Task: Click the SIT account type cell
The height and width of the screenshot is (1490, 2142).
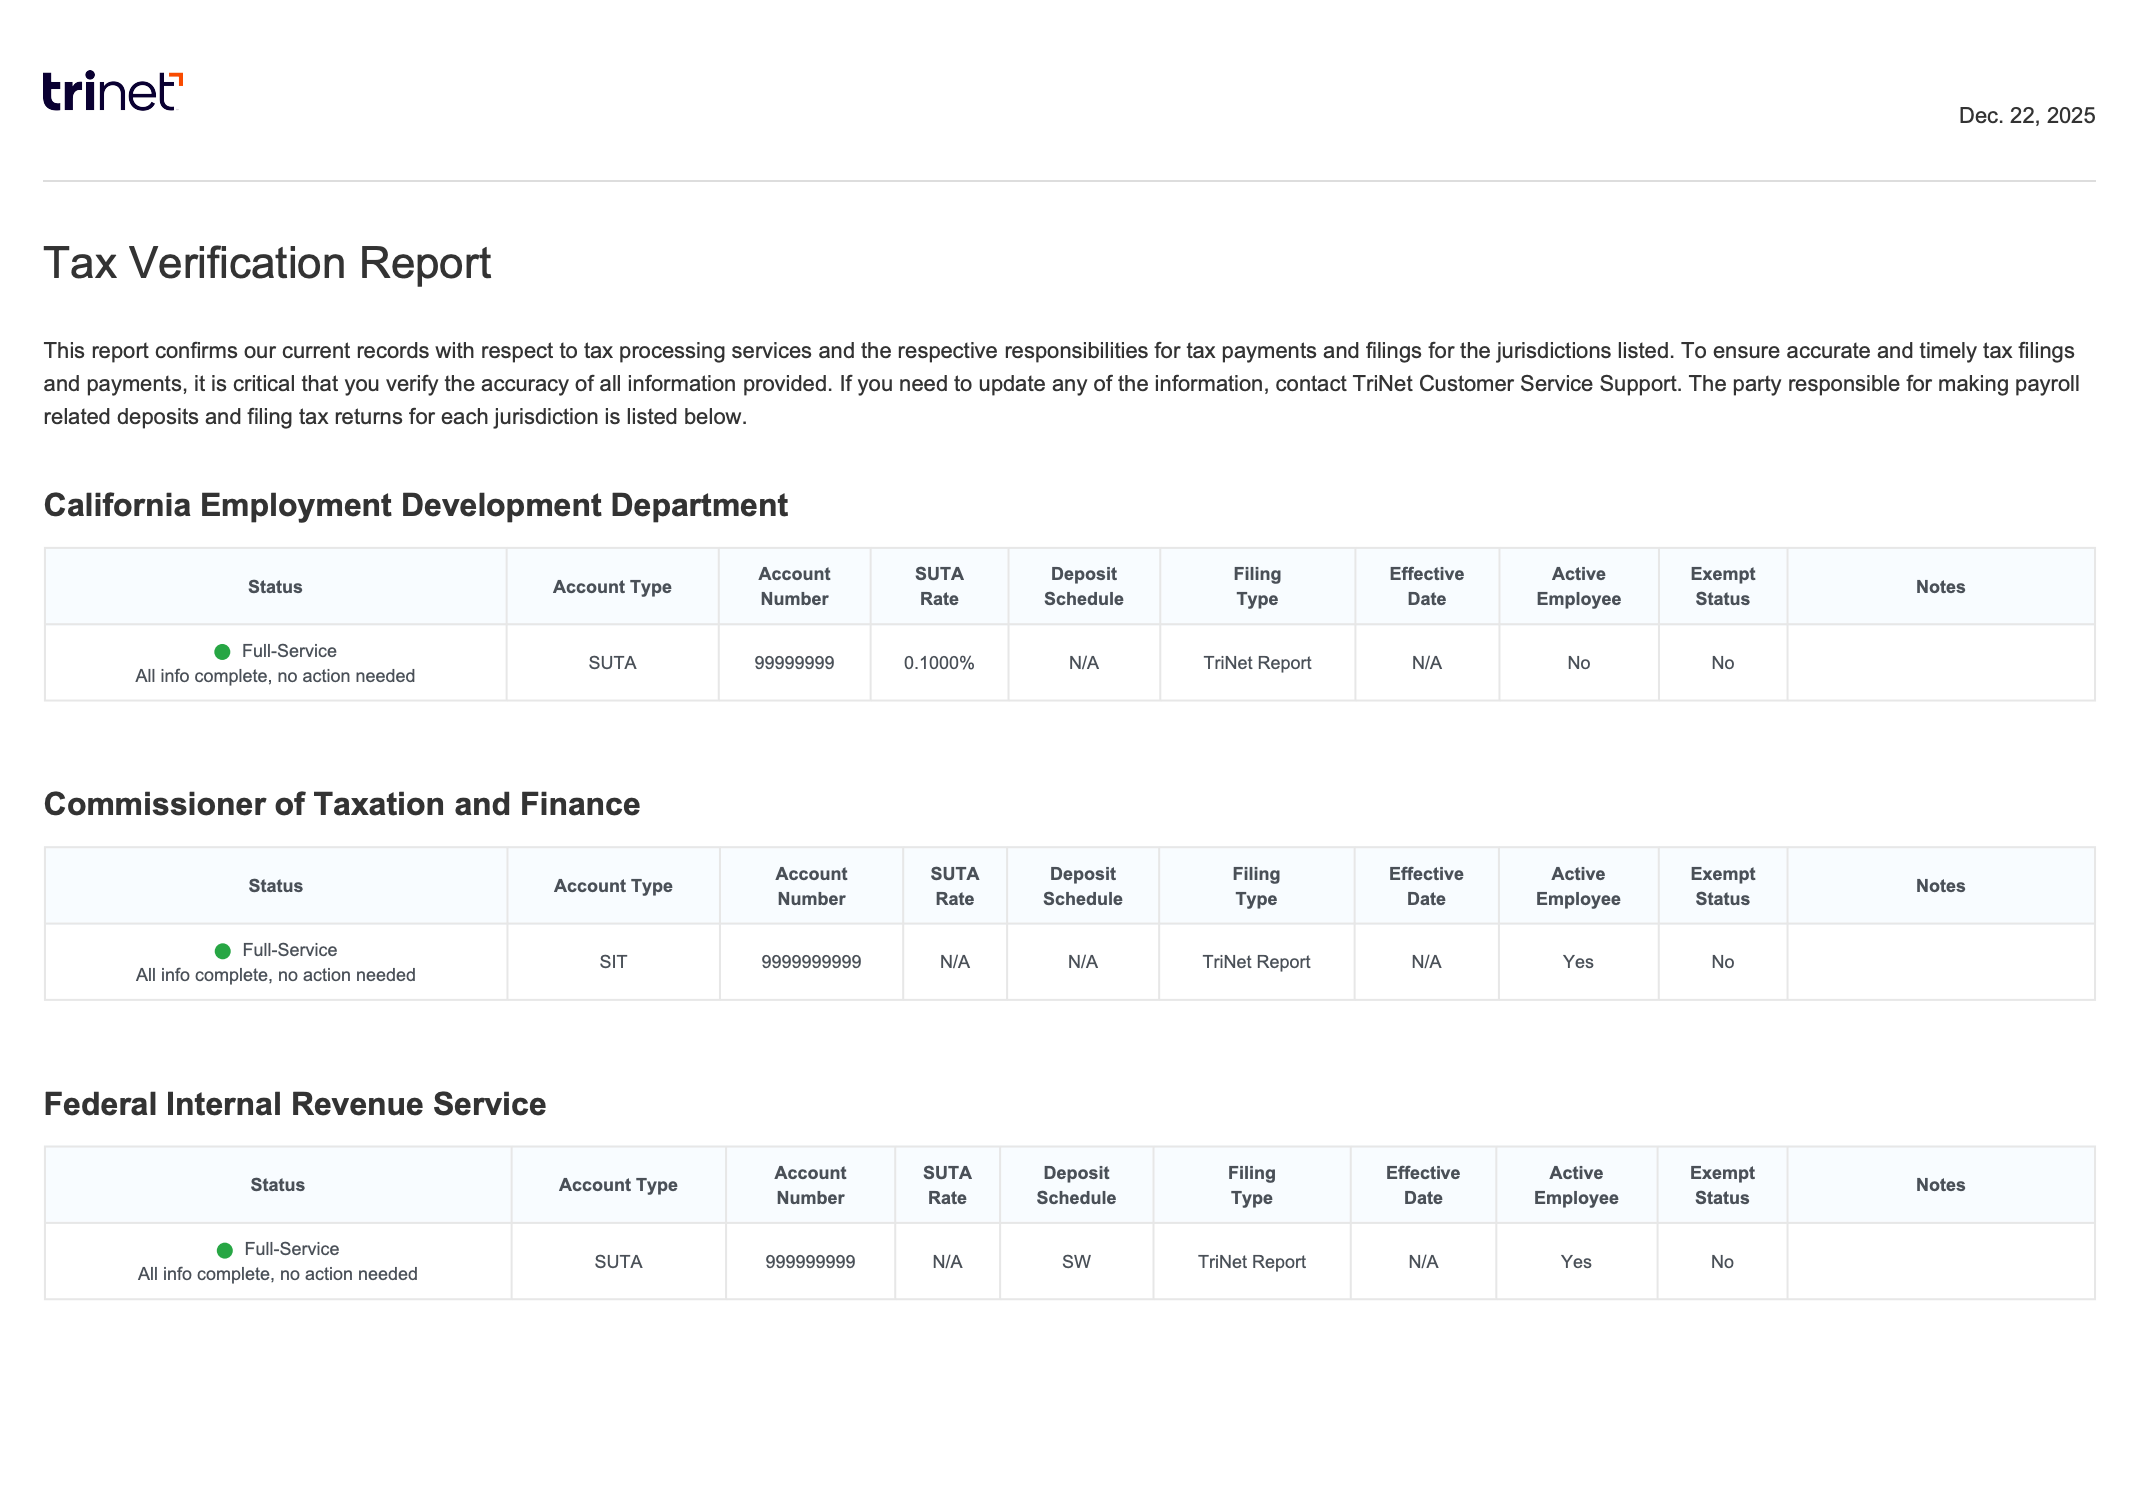Action: 613,961
